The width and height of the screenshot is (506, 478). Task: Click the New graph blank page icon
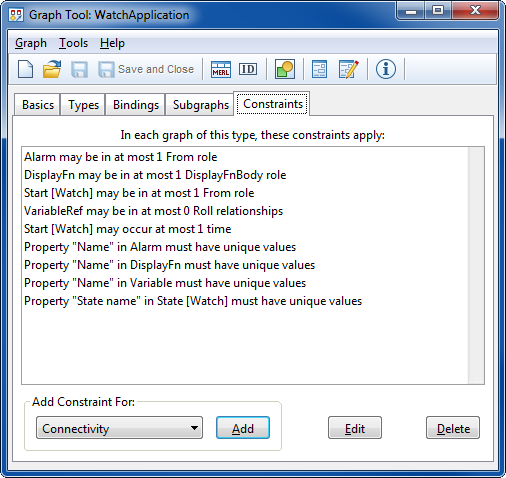coord(25,69)
